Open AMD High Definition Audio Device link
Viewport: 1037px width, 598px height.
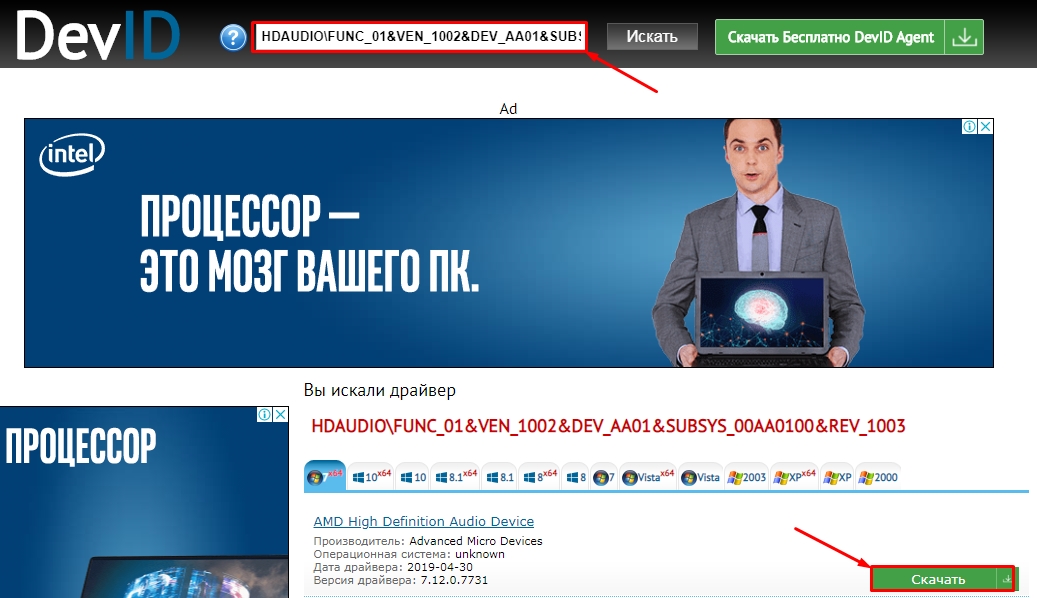(x=423, y=521)
